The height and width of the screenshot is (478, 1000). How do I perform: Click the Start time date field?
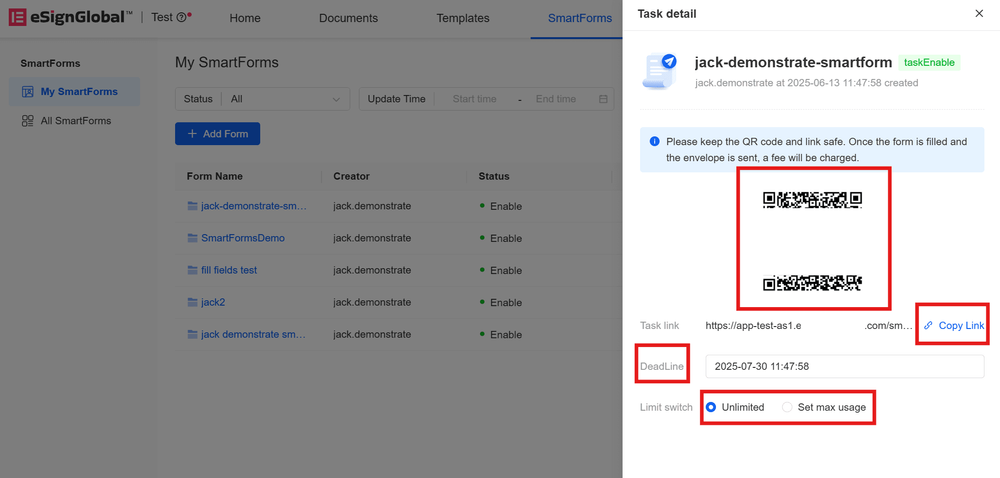(x=474, y=99)
